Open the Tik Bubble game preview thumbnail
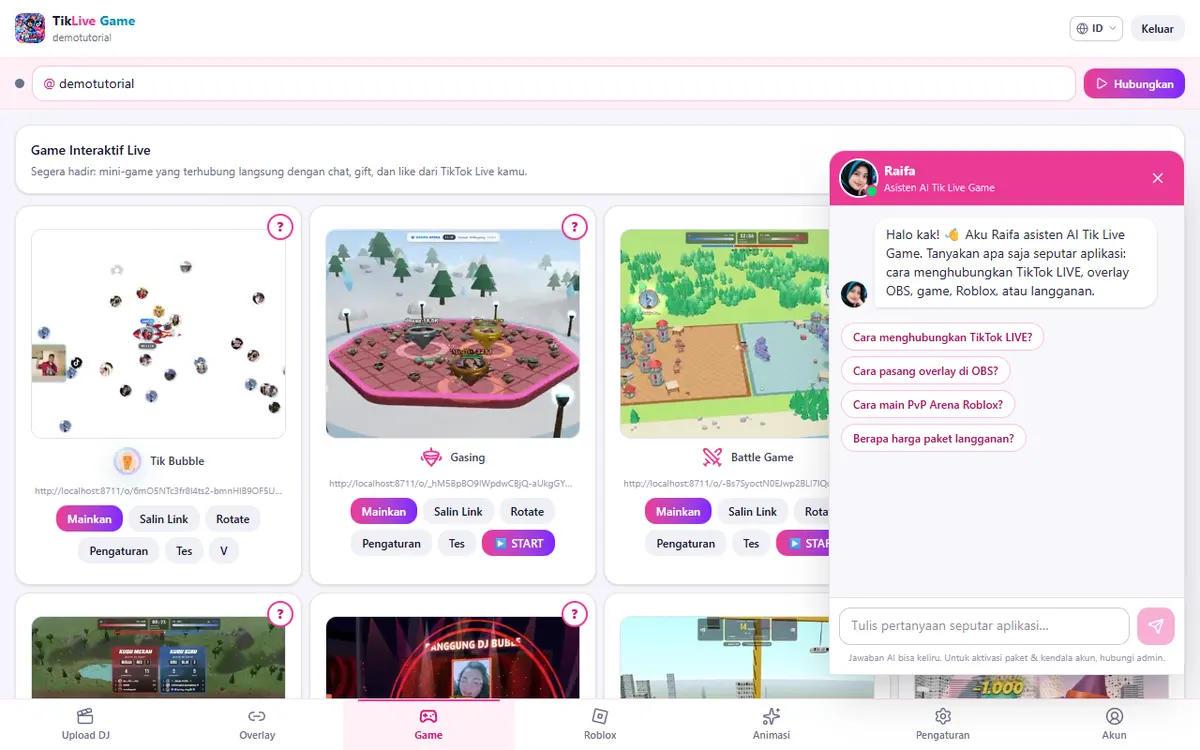 158,334
